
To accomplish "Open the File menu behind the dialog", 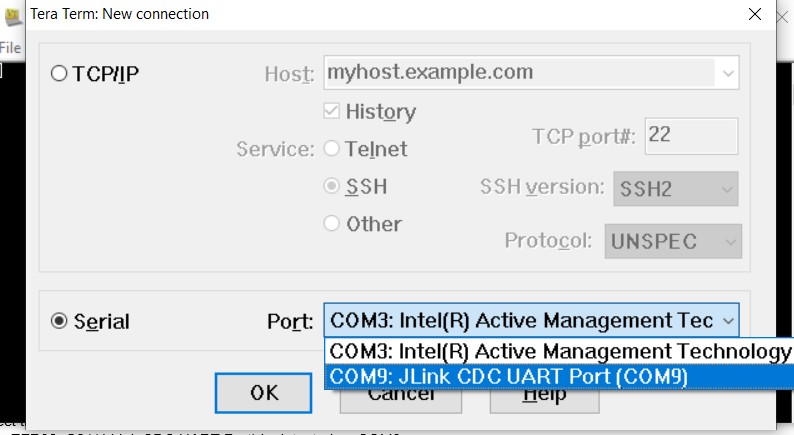I will (x=10, y=47).
